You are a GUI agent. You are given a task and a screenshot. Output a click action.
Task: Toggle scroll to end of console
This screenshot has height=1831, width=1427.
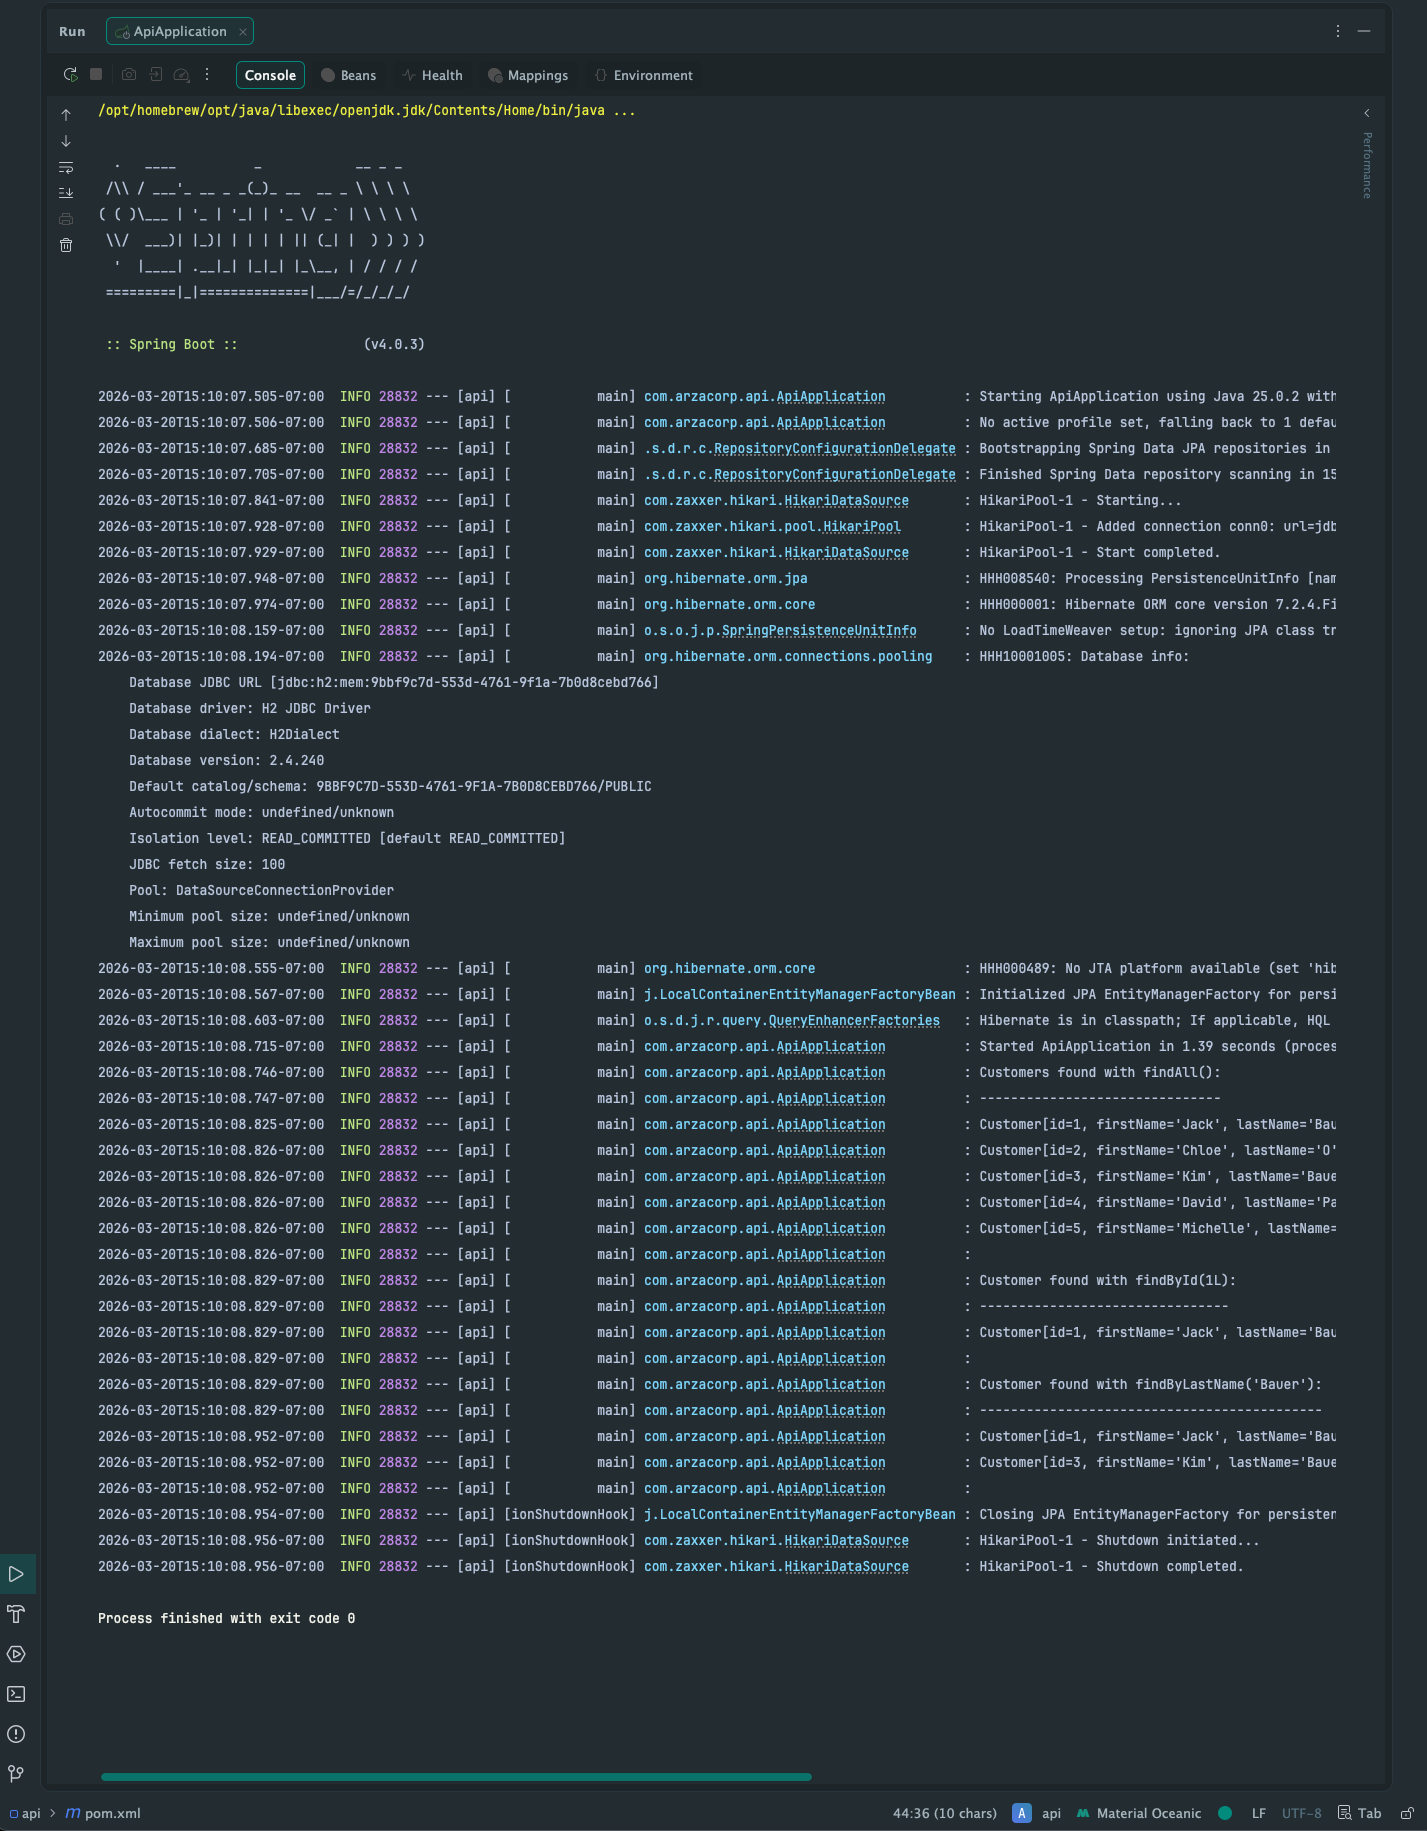pyautogui.click(x=66, y=193)
